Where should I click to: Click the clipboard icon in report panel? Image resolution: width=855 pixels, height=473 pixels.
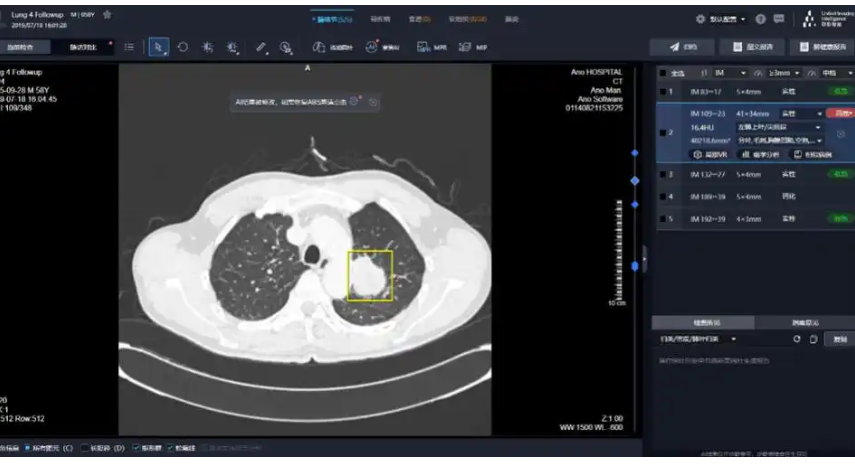coord(814,339)
